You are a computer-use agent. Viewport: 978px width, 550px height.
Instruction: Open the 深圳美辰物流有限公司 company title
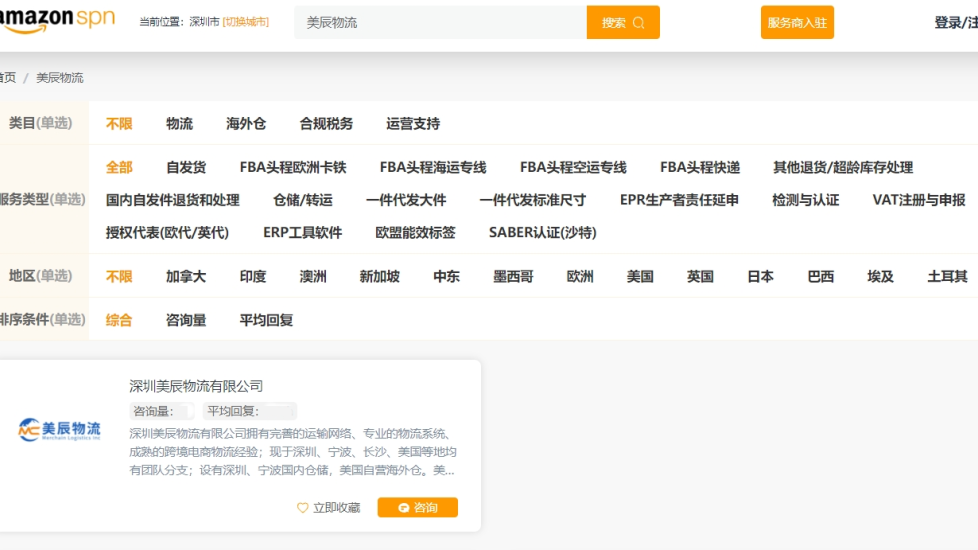pos(196,386)
